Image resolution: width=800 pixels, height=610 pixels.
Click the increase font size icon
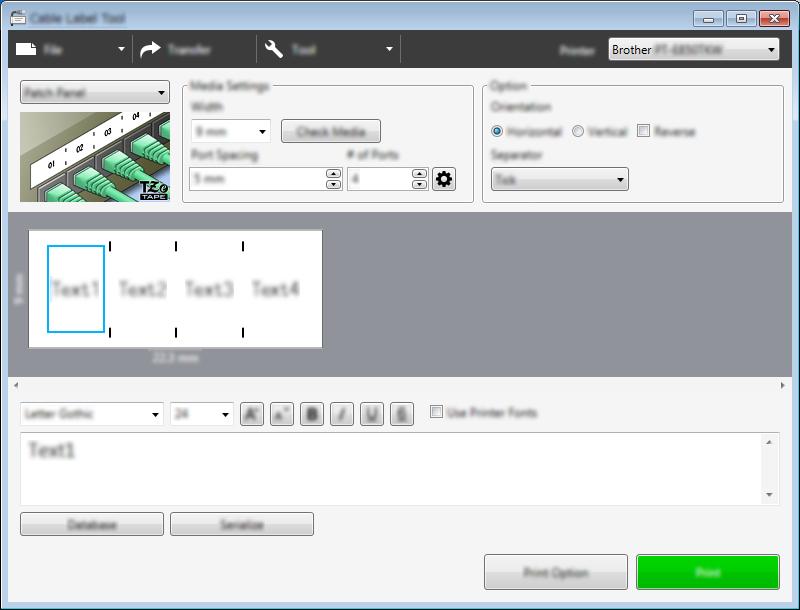point(252,414)
